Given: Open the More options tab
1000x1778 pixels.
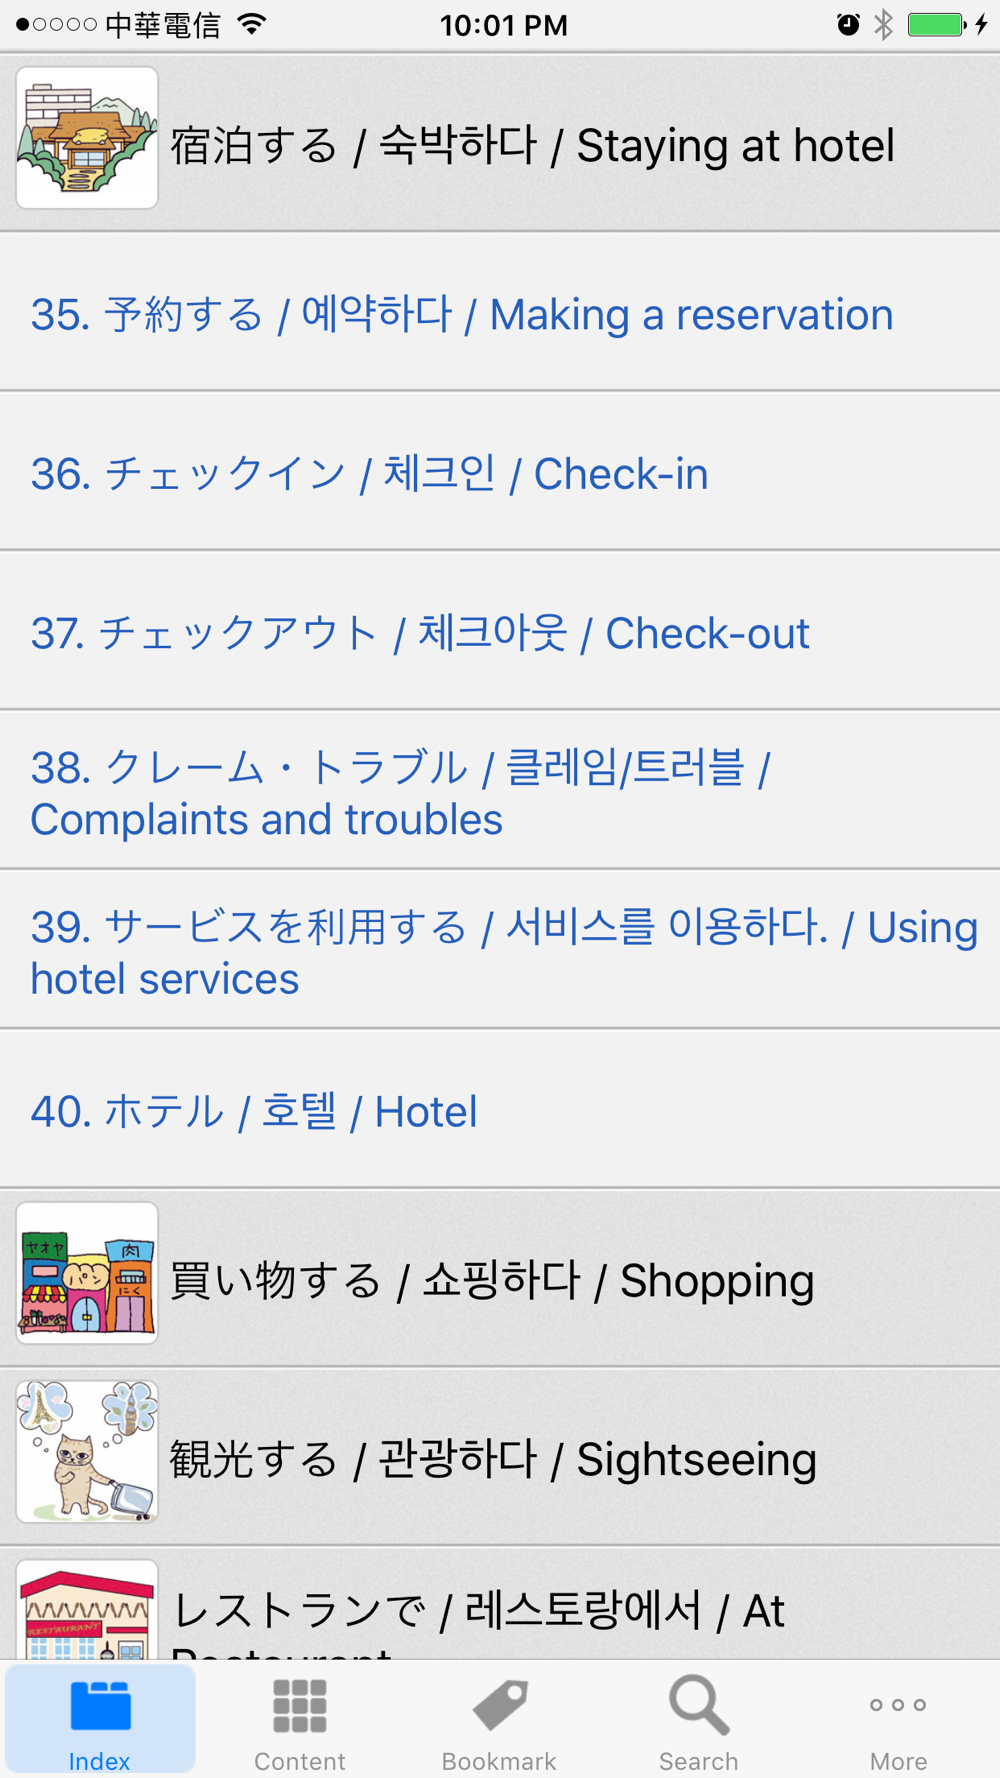Looking at the screenshot, I should pyautogui.click(x=898, y=1719).
